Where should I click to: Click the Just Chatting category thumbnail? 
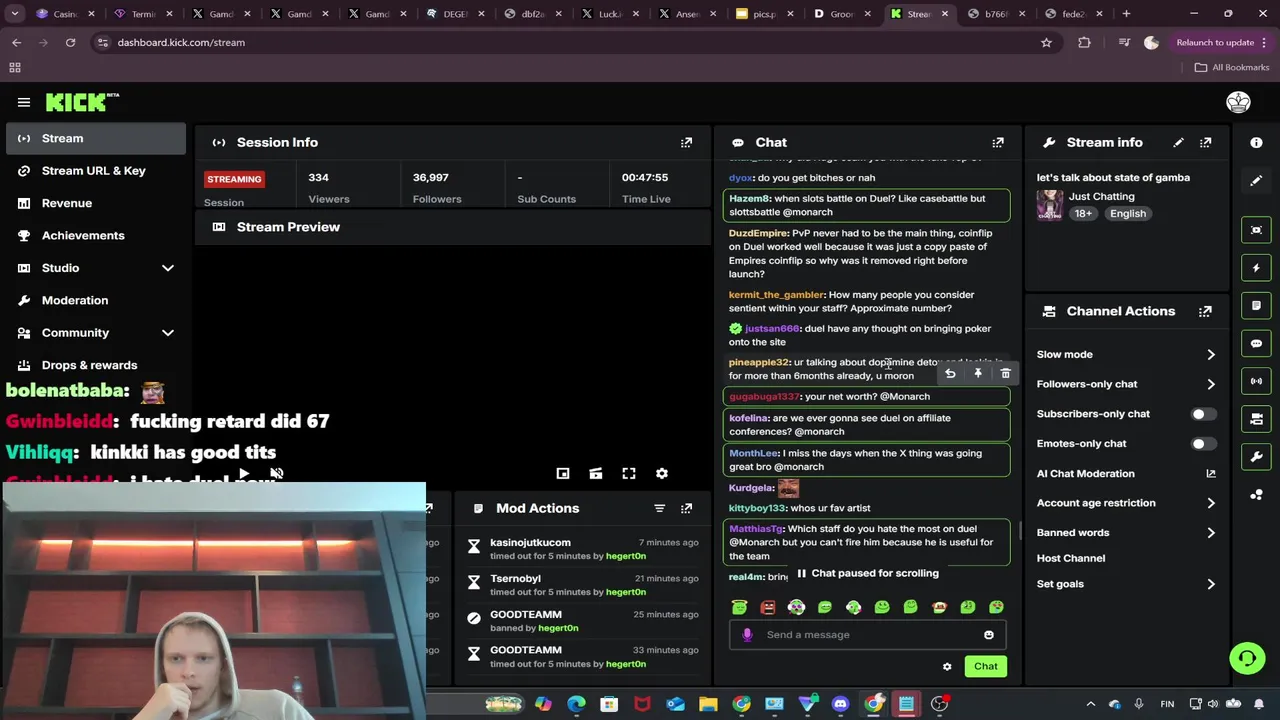pyautogui.click(x=1050, y=205)
